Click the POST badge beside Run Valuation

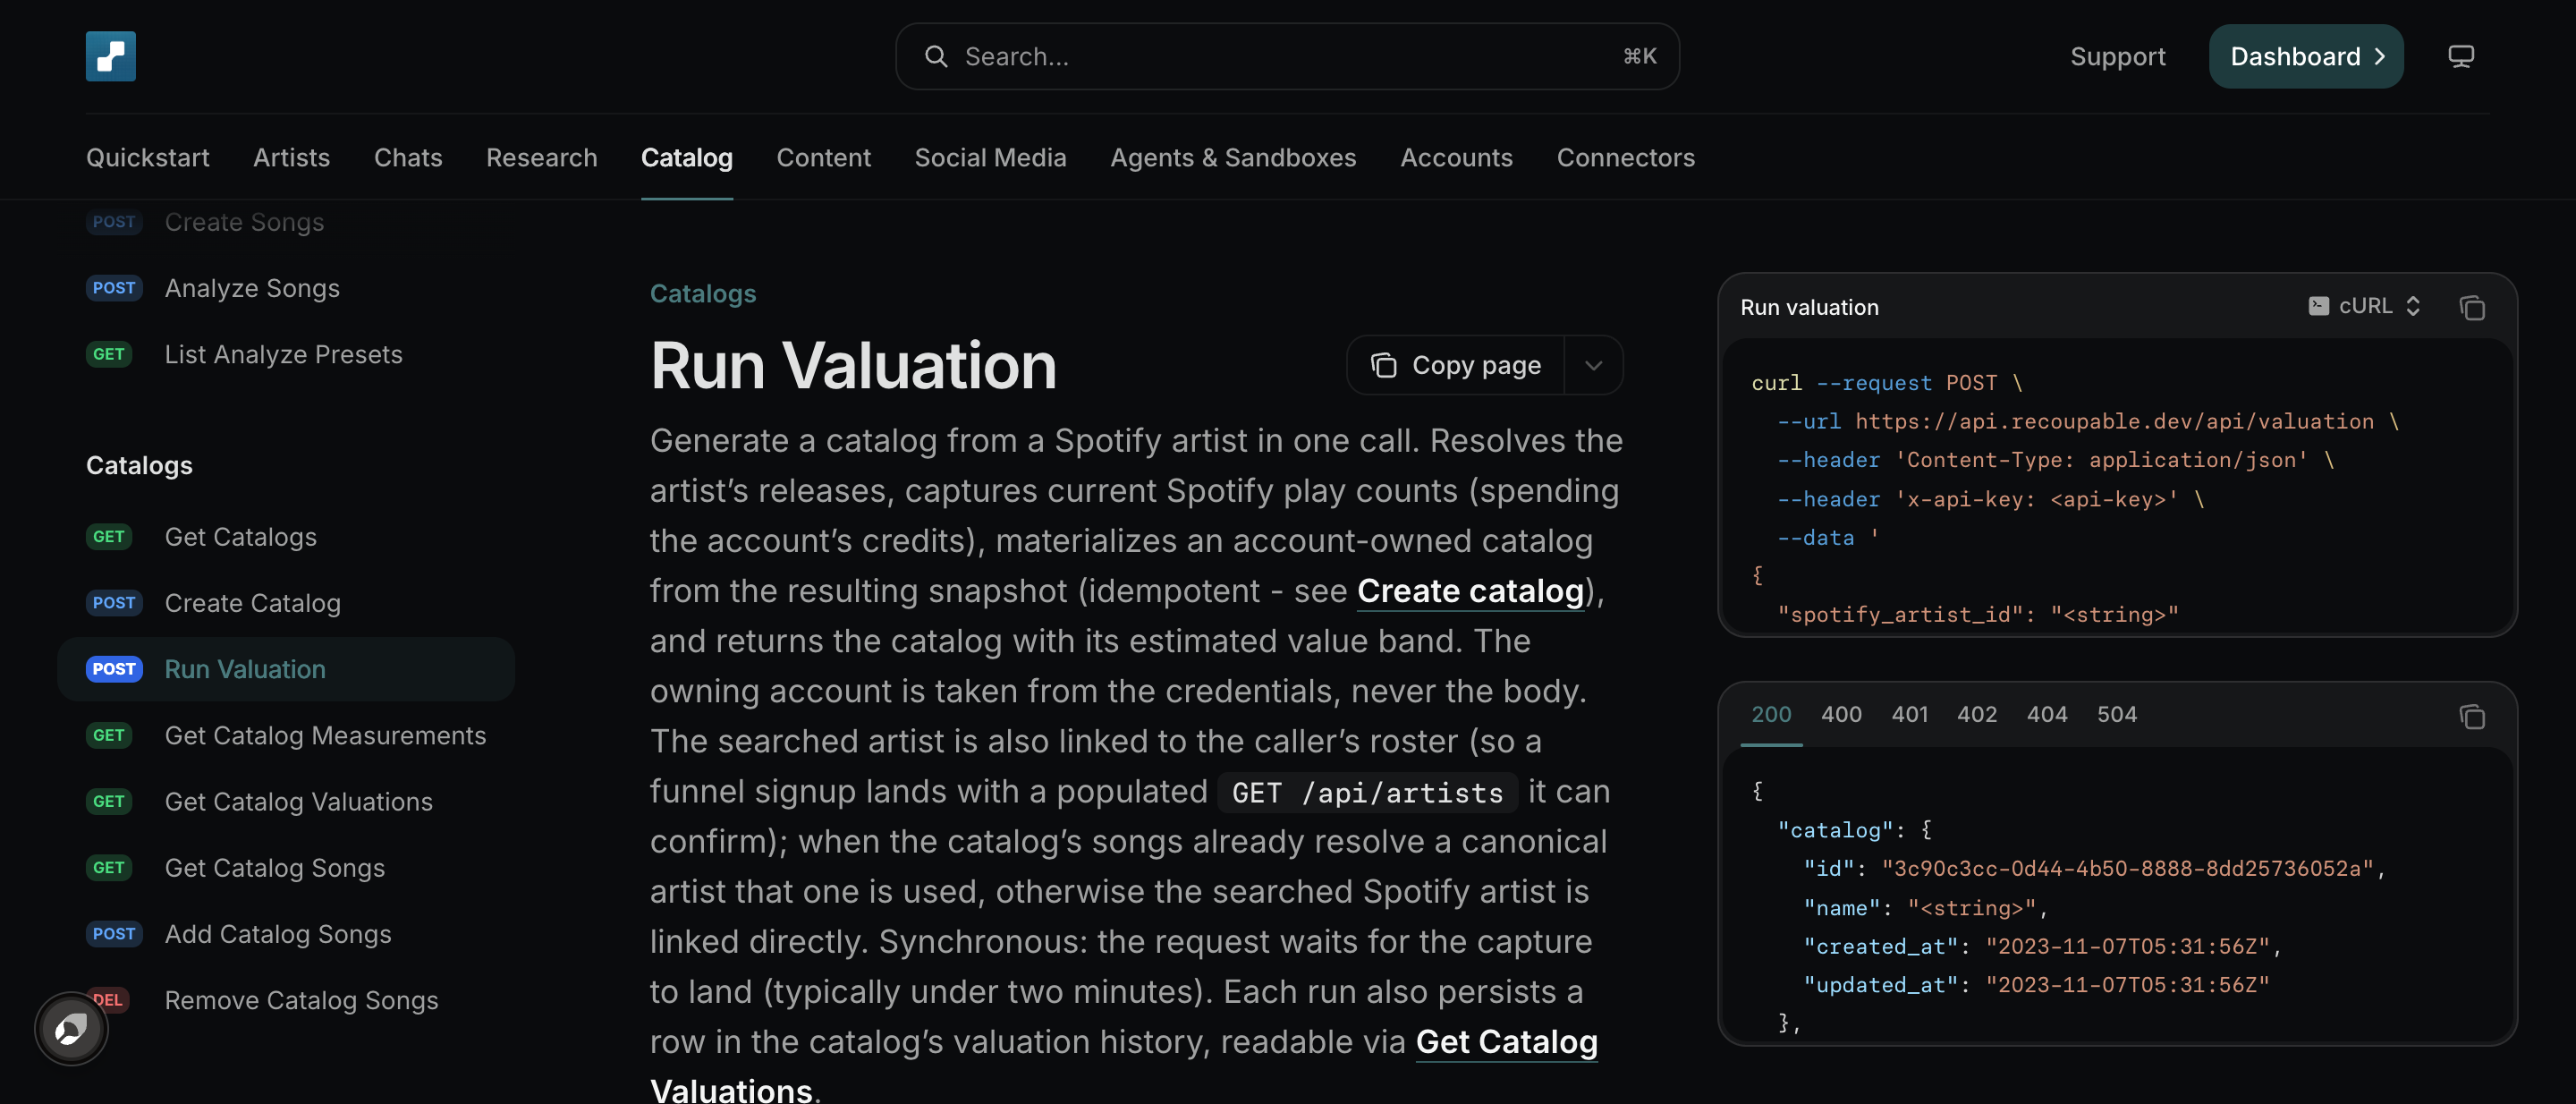click(x=114, y=669)
